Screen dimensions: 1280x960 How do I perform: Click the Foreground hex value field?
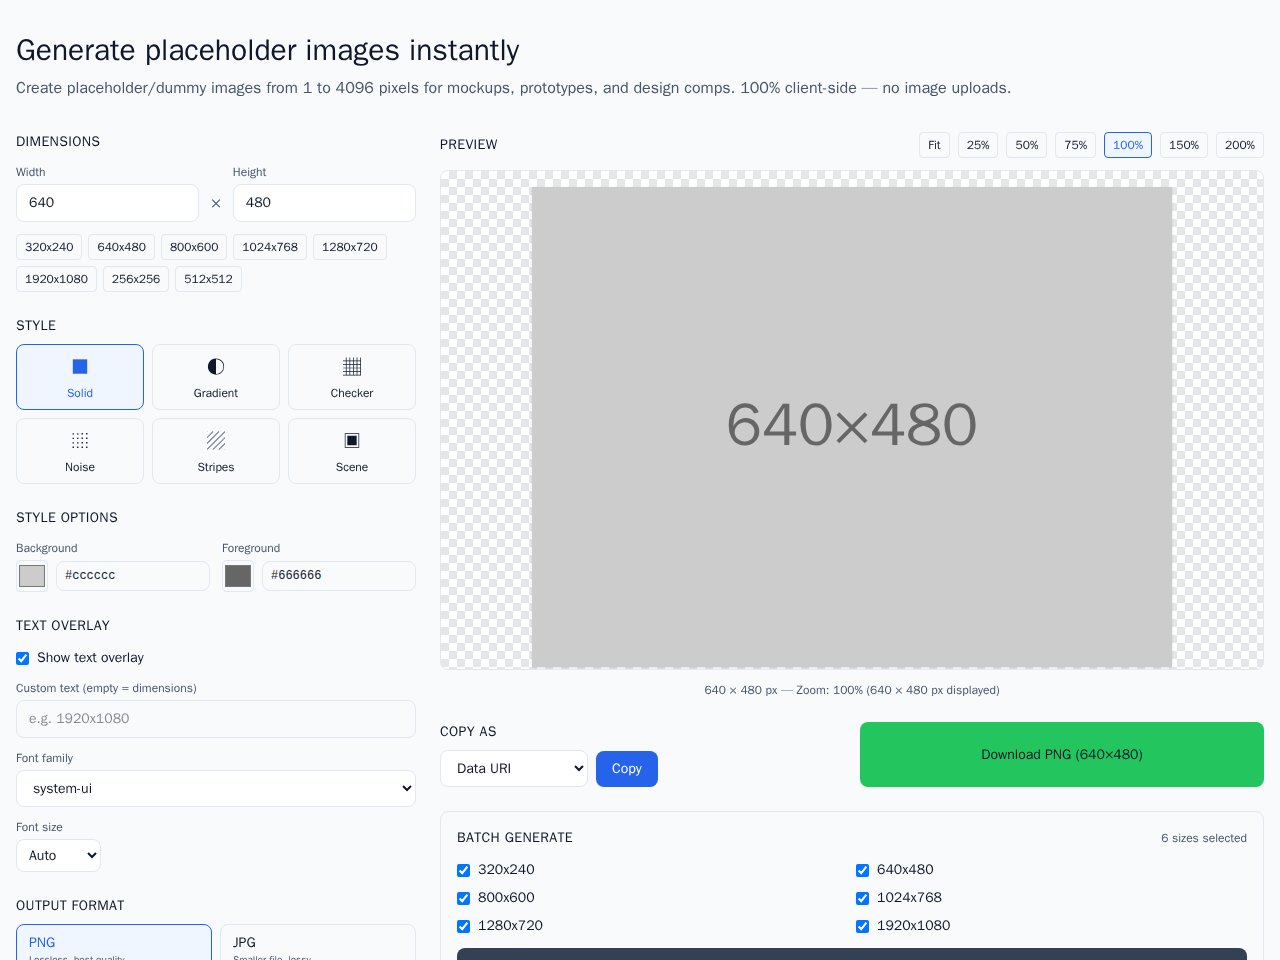pos(339,576)
